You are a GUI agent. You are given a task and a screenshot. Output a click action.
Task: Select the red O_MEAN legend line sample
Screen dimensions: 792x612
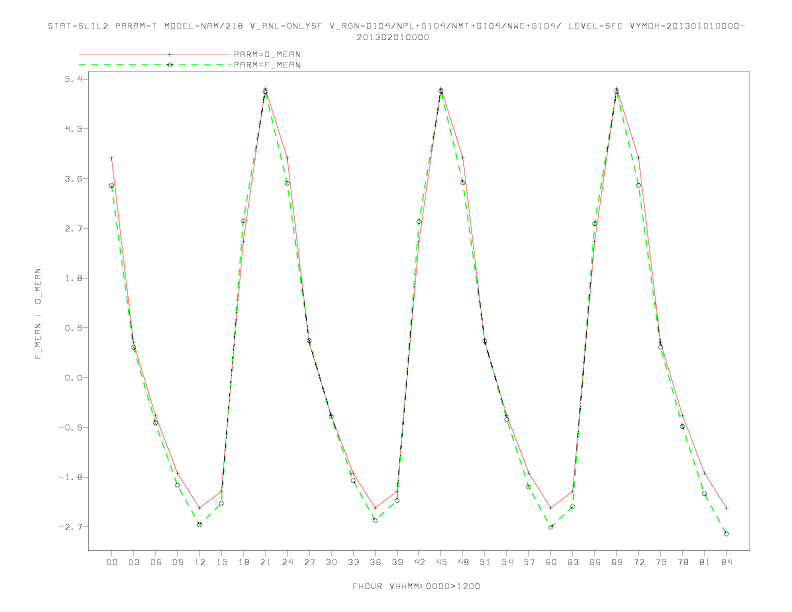pos(155,54)
